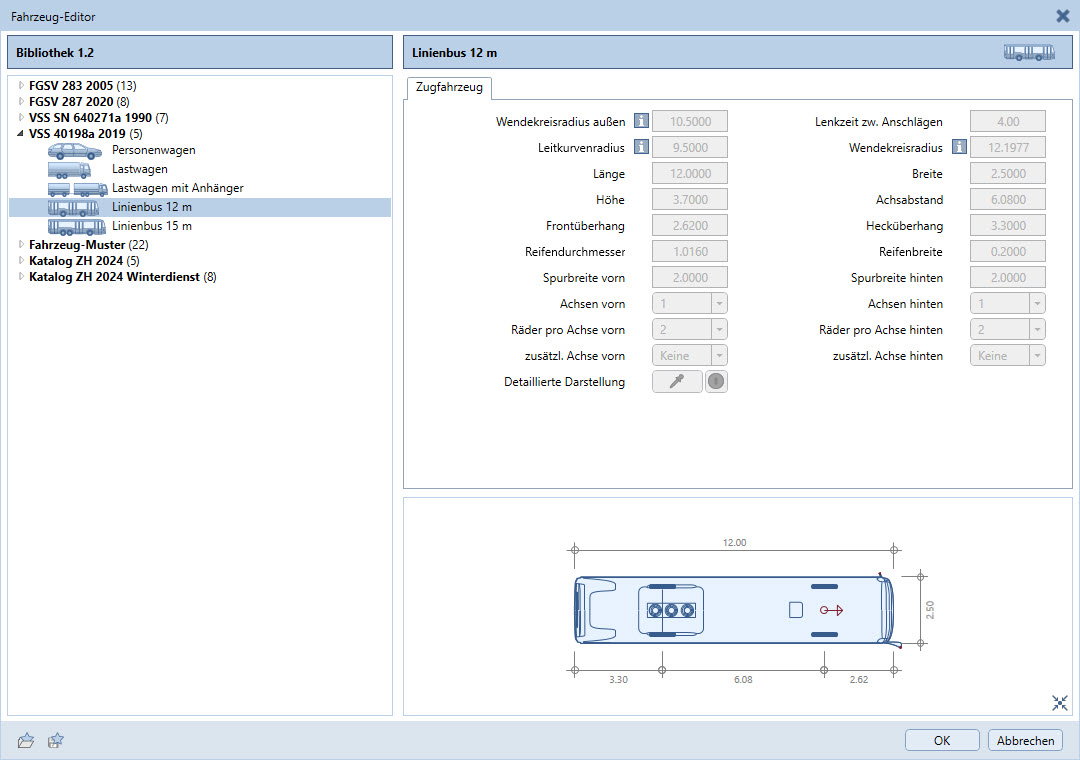Image resolution: width=1080 pixels, height=760 pixels.
Task: Click the zoom-to-fit icon in preview
Action: click(x=1060, y=703)
